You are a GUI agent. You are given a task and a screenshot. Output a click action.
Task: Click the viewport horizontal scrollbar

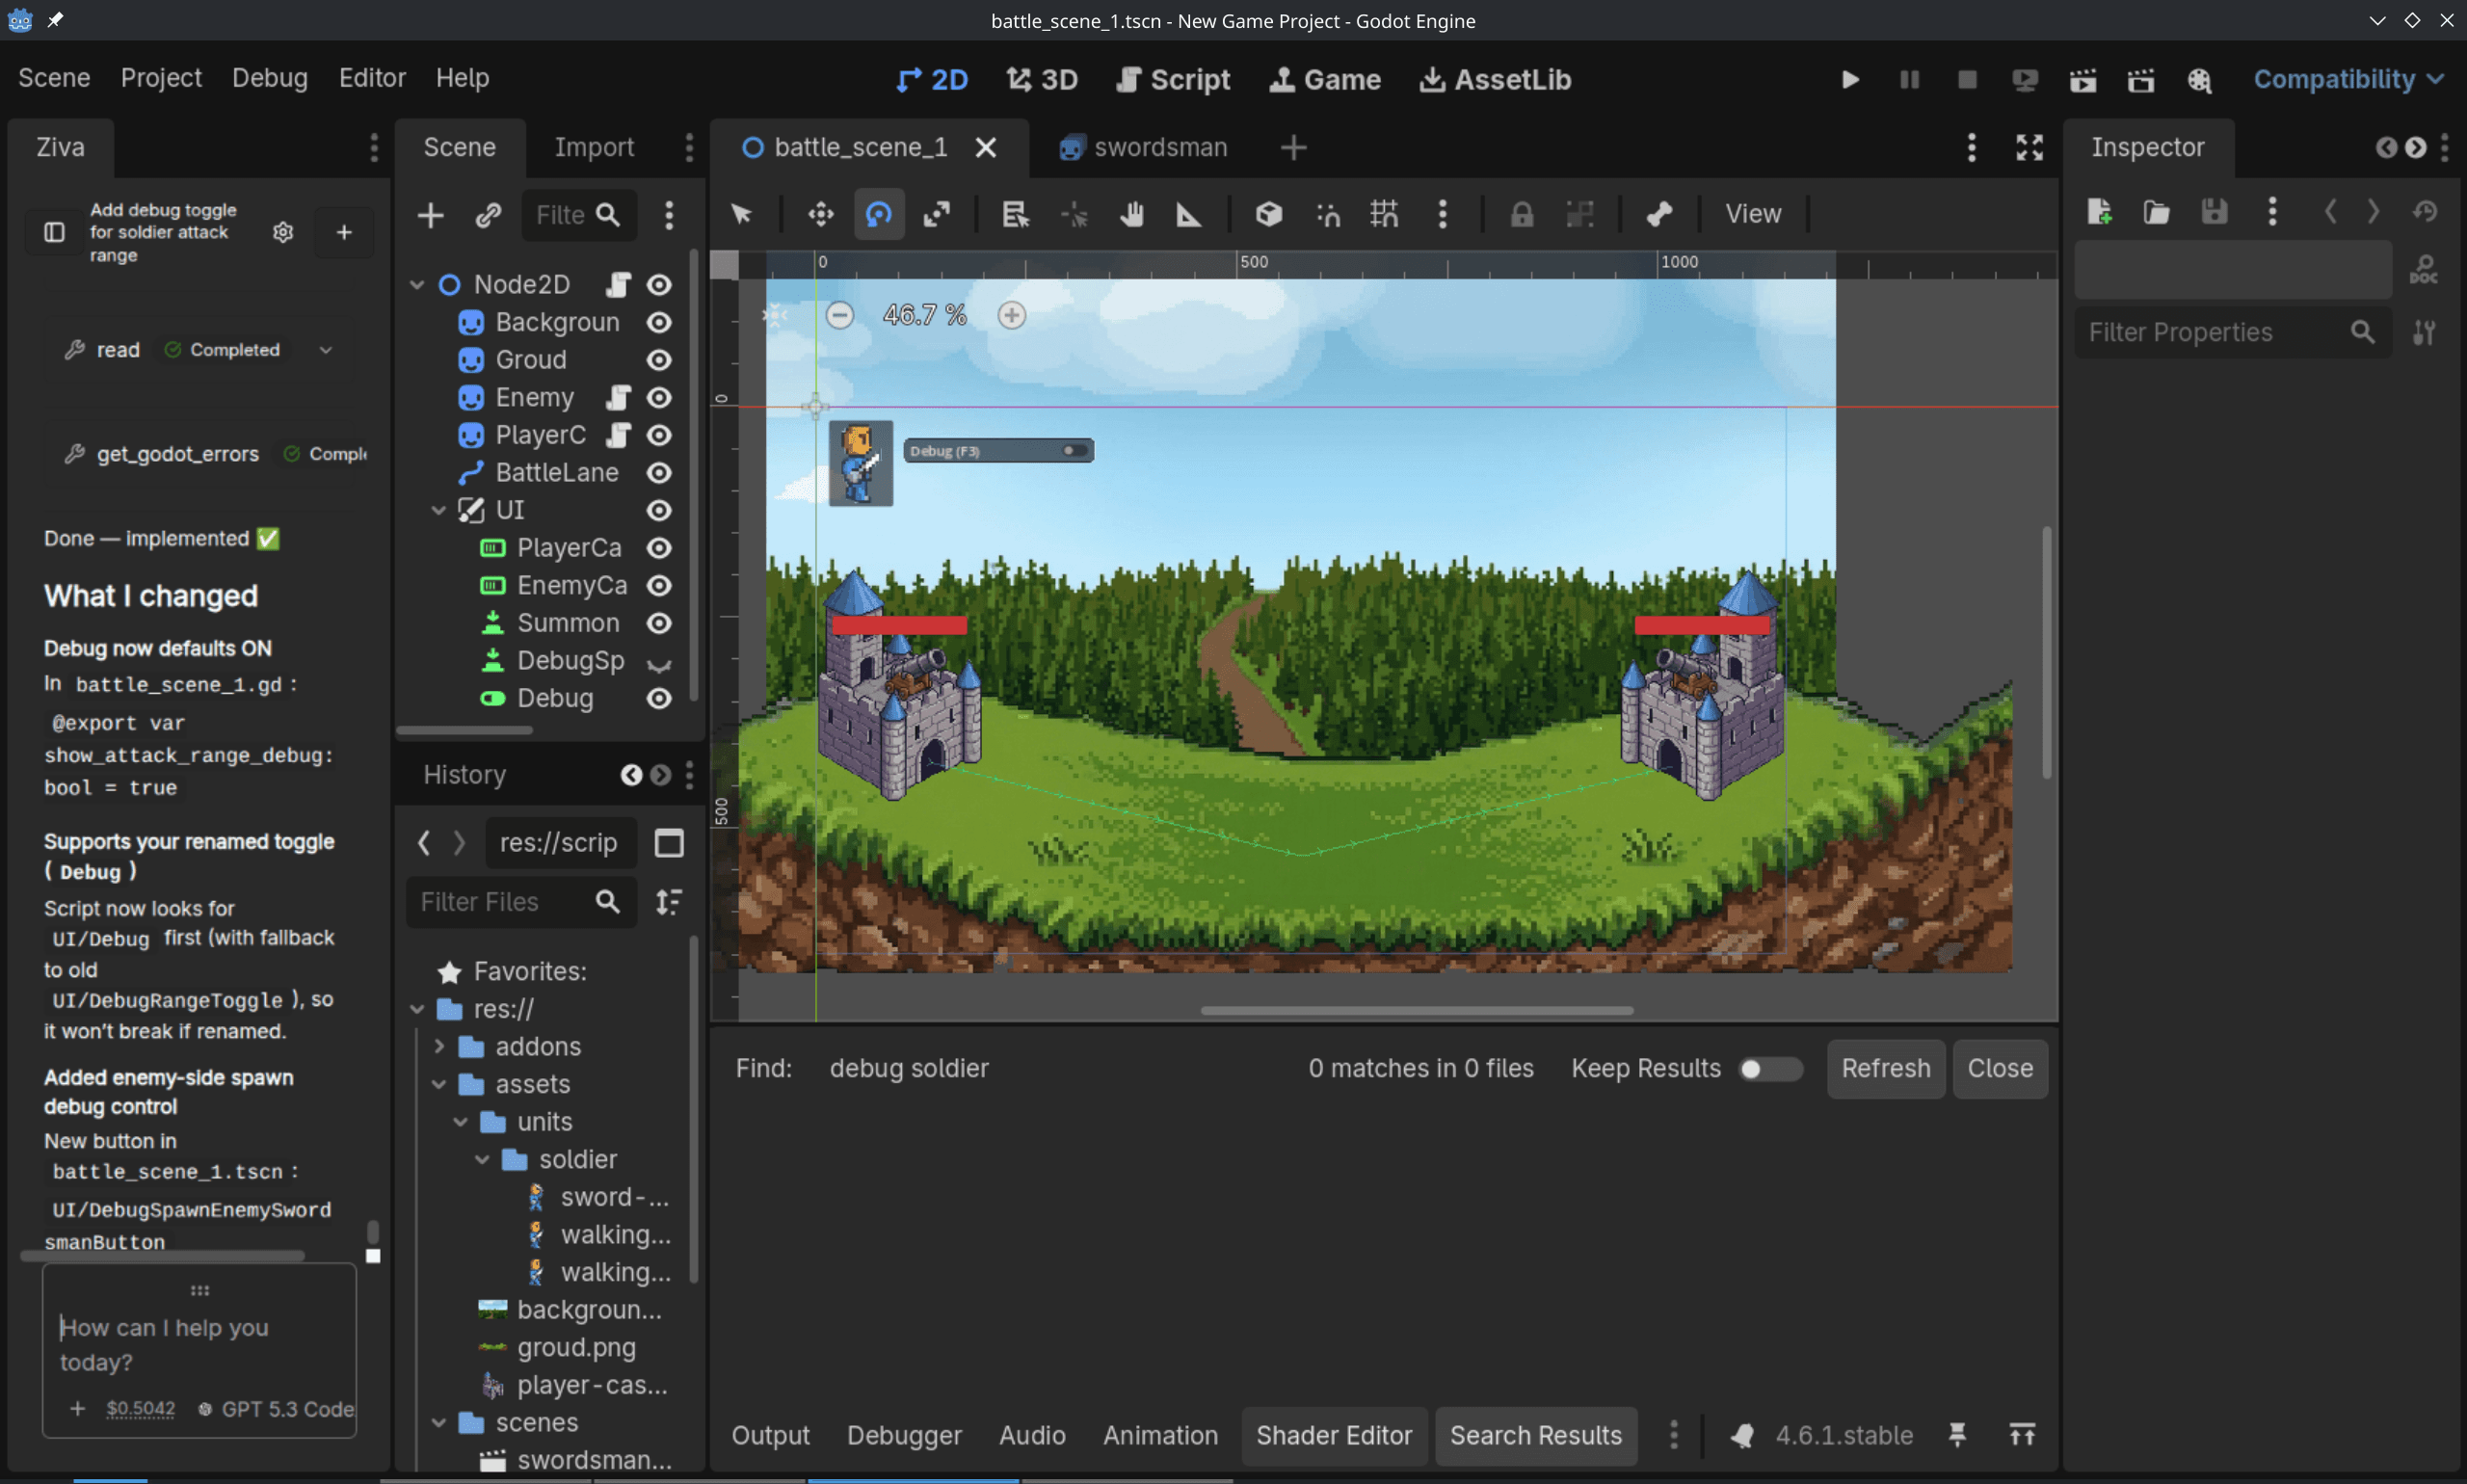pos(1417,1011)
